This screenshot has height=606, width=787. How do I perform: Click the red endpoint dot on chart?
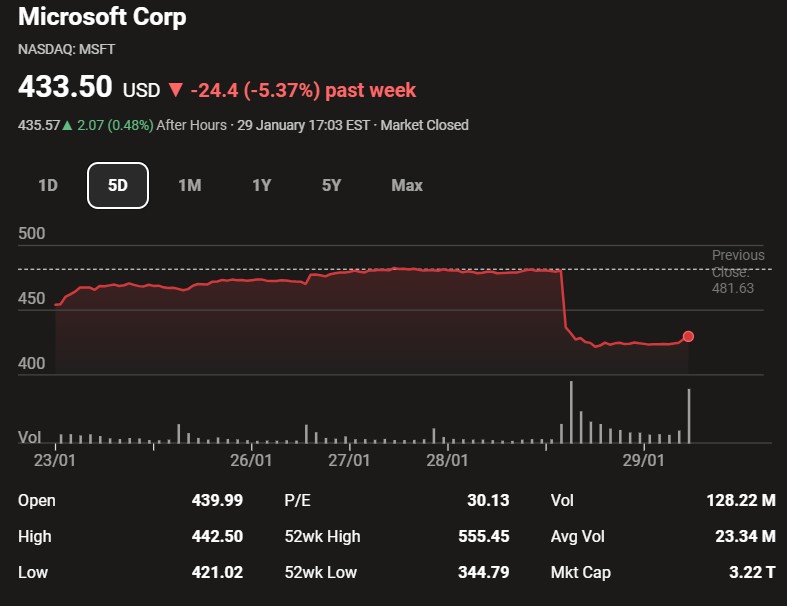[x=688, y=337]
